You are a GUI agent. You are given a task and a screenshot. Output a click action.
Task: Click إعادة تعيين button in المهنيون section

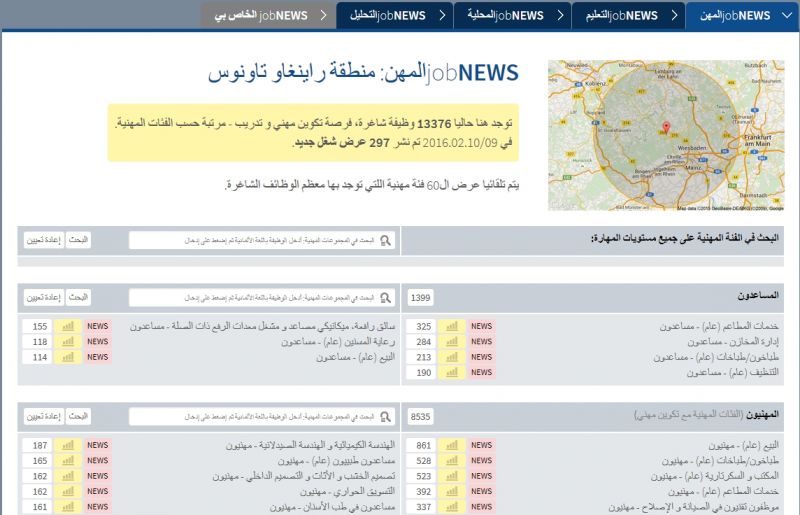pos(43,416)
